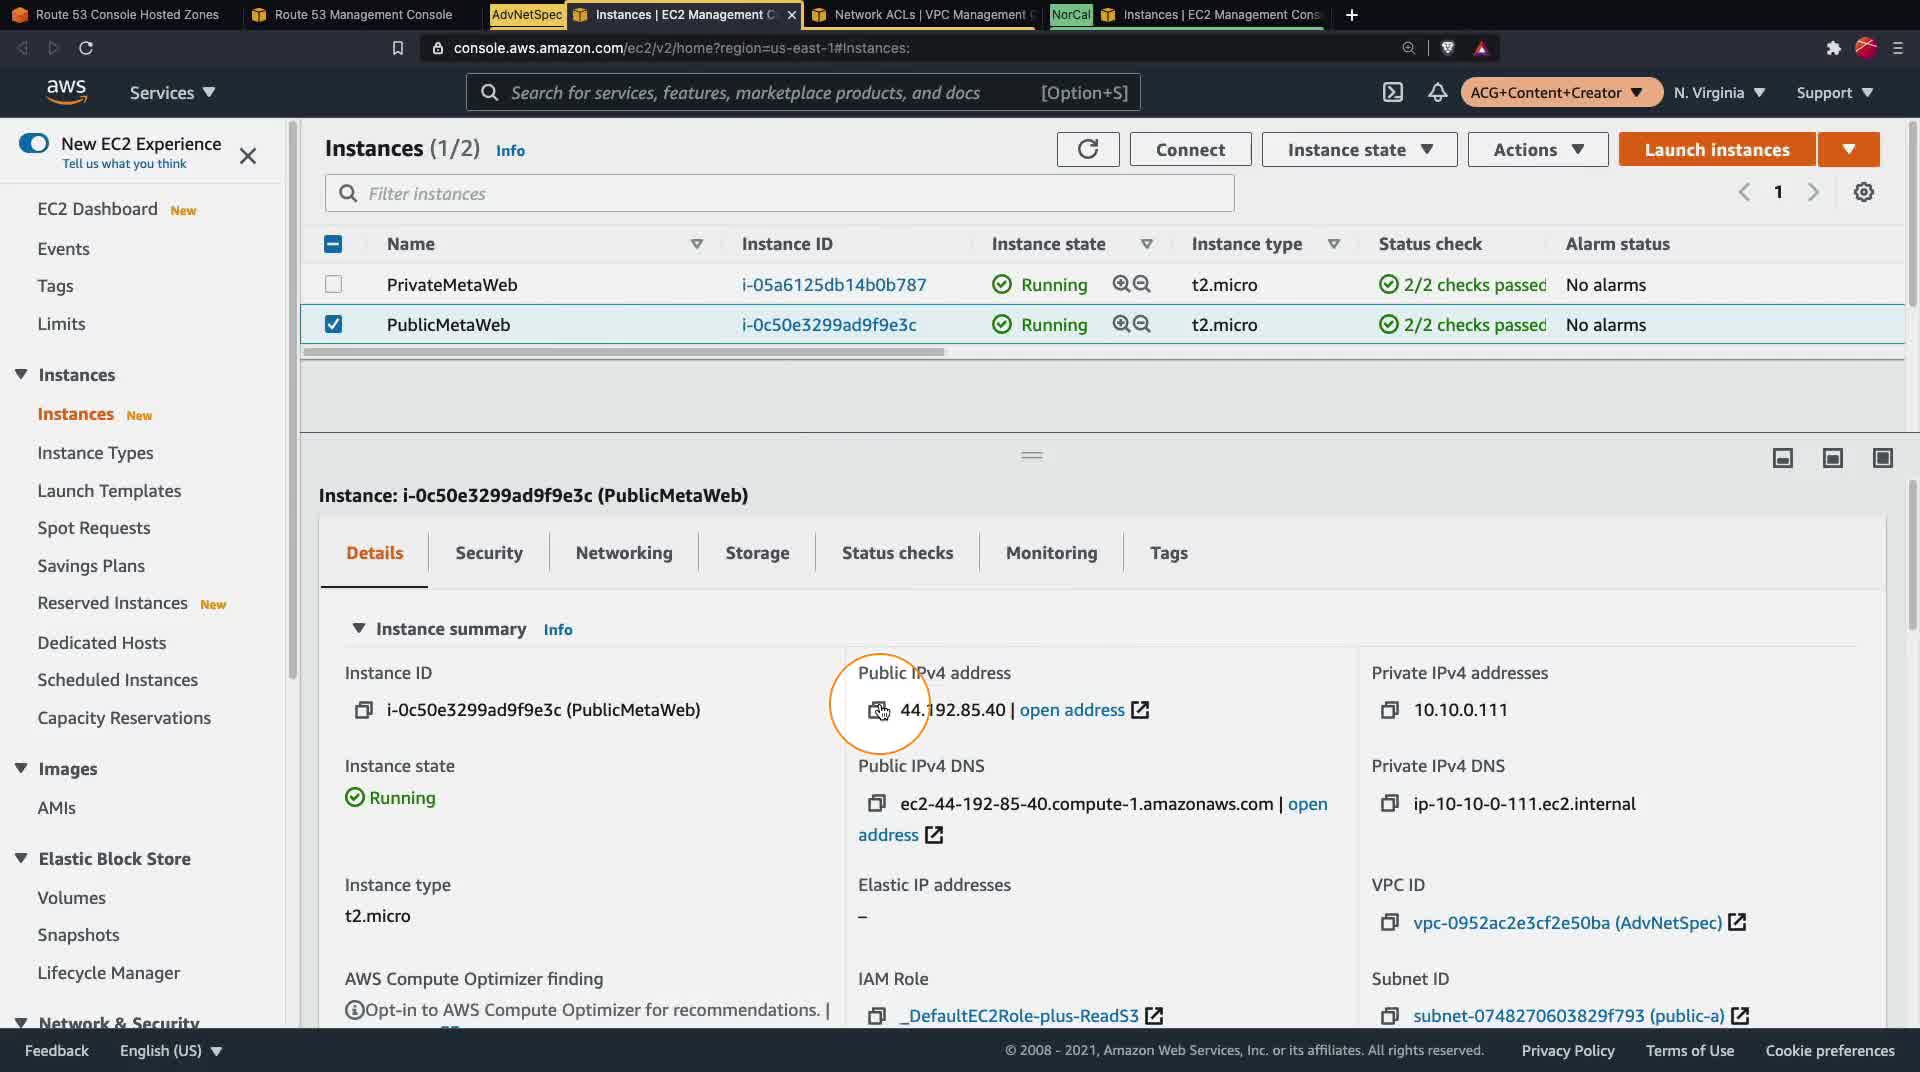Click the Filter instances search field

pyautogui.click(x=779, y=193)
